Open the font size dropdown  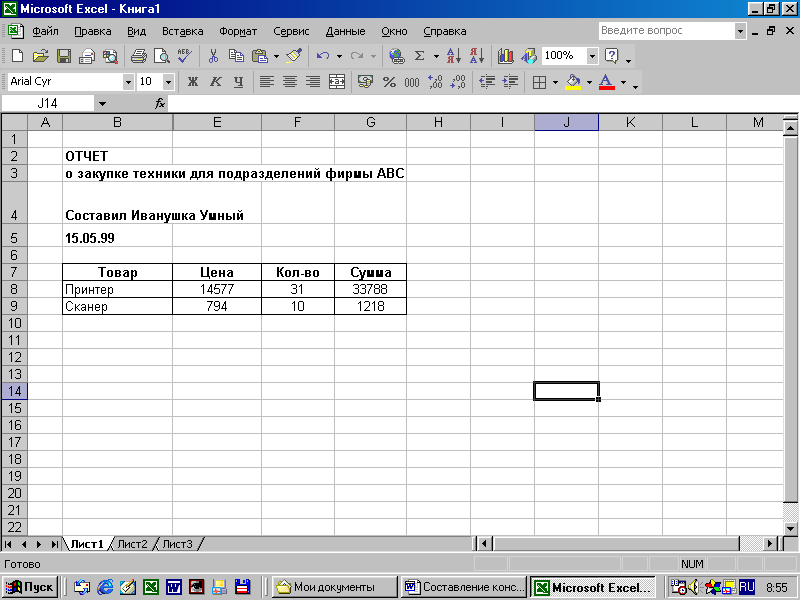[168, 82]
